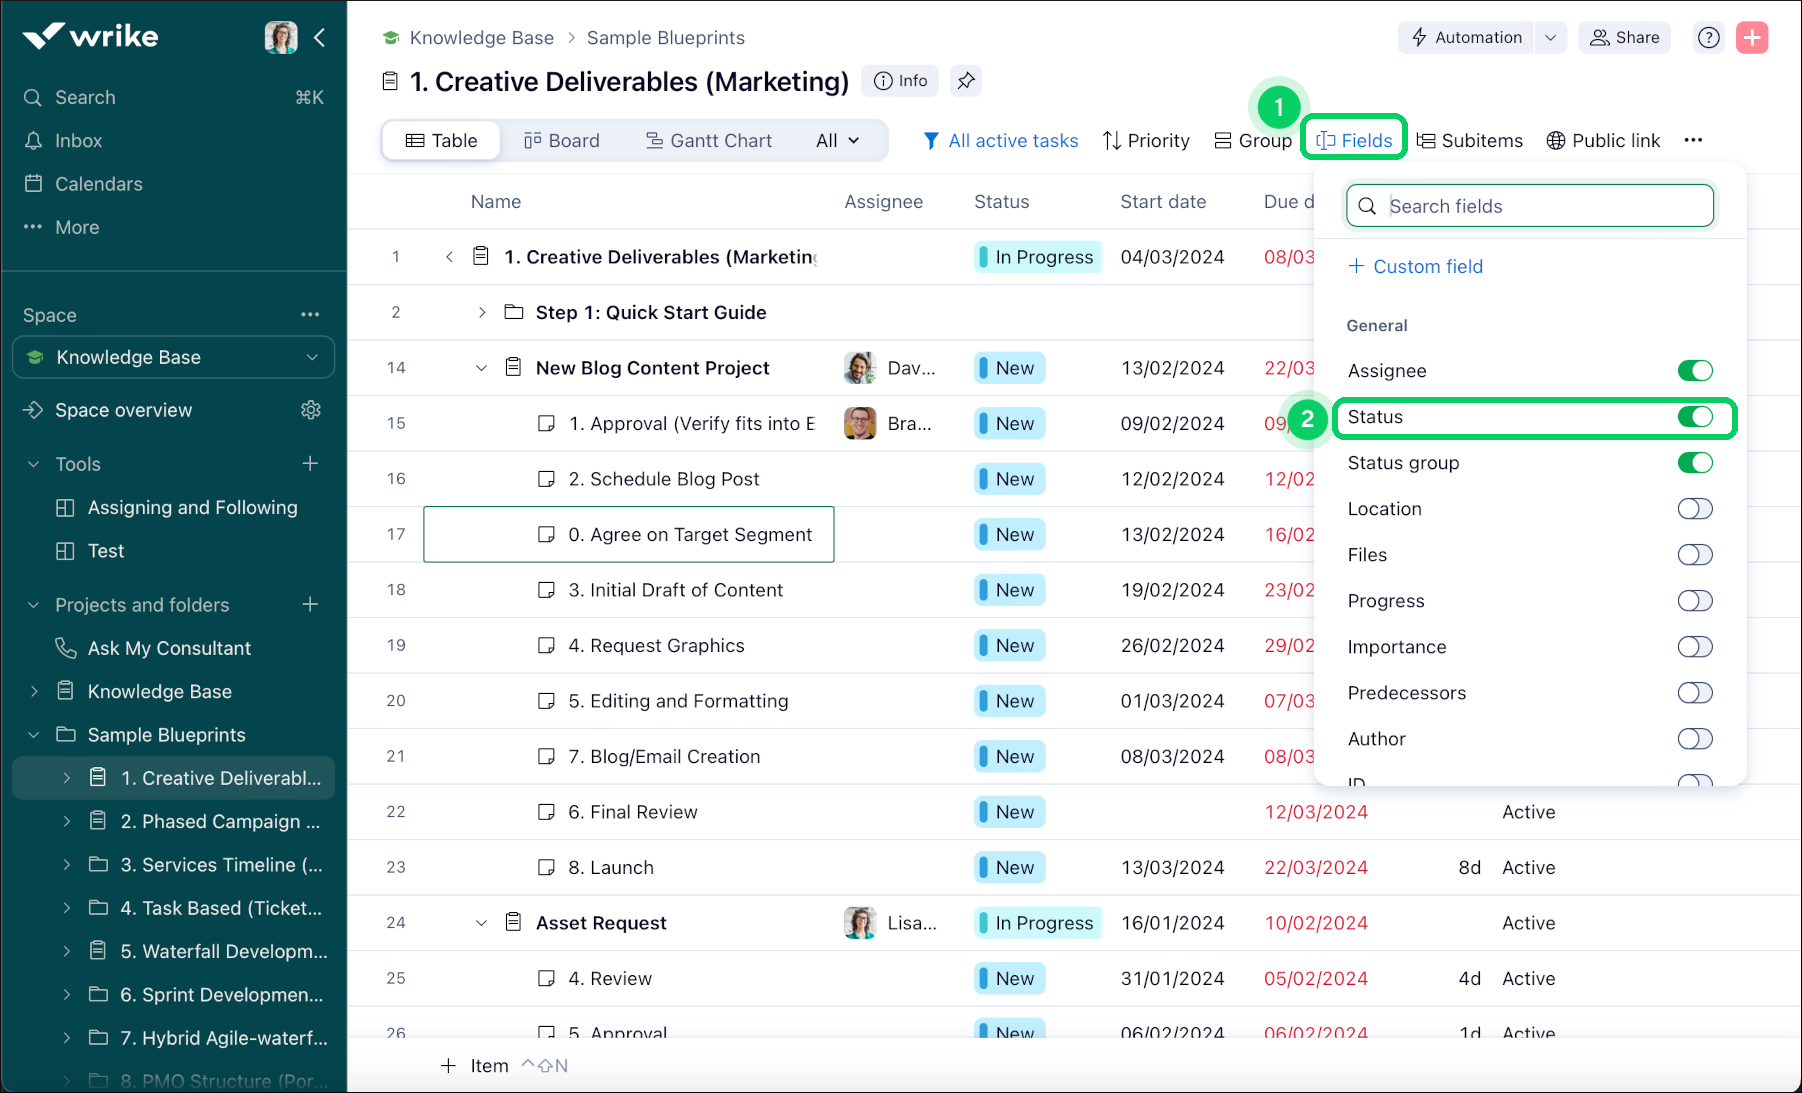Open Space section ellipsis menu
Viewport: 1802px width, 1093px height.
(x=310, y=315)
